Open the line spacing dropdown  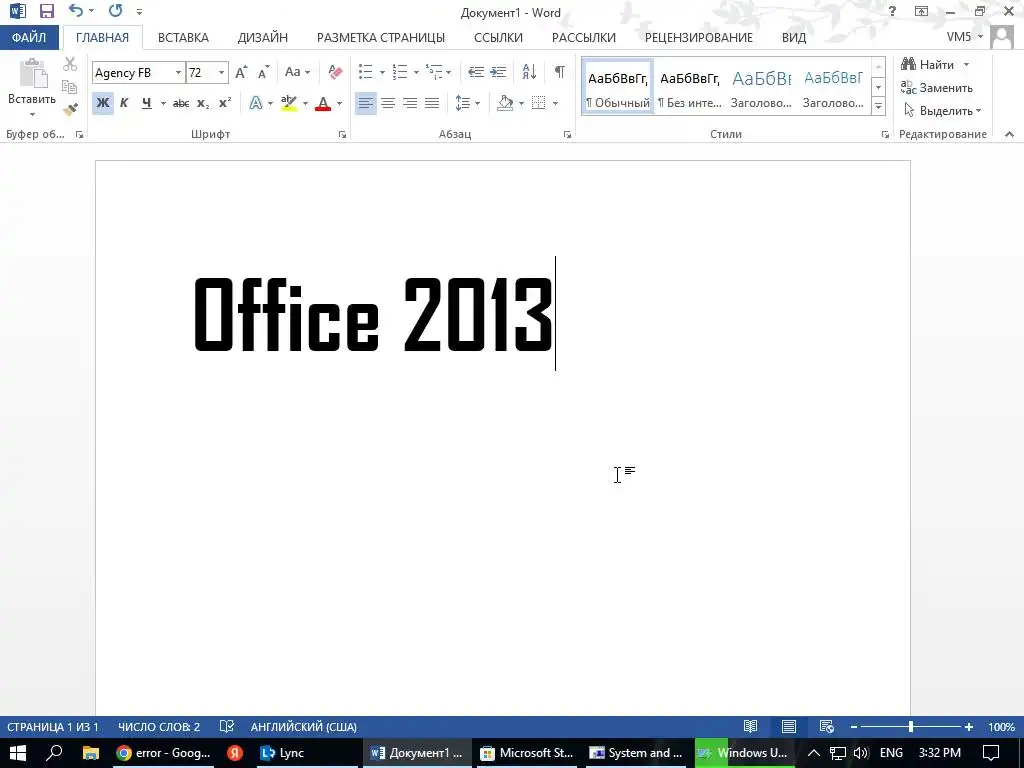click(x=468, y=103)
